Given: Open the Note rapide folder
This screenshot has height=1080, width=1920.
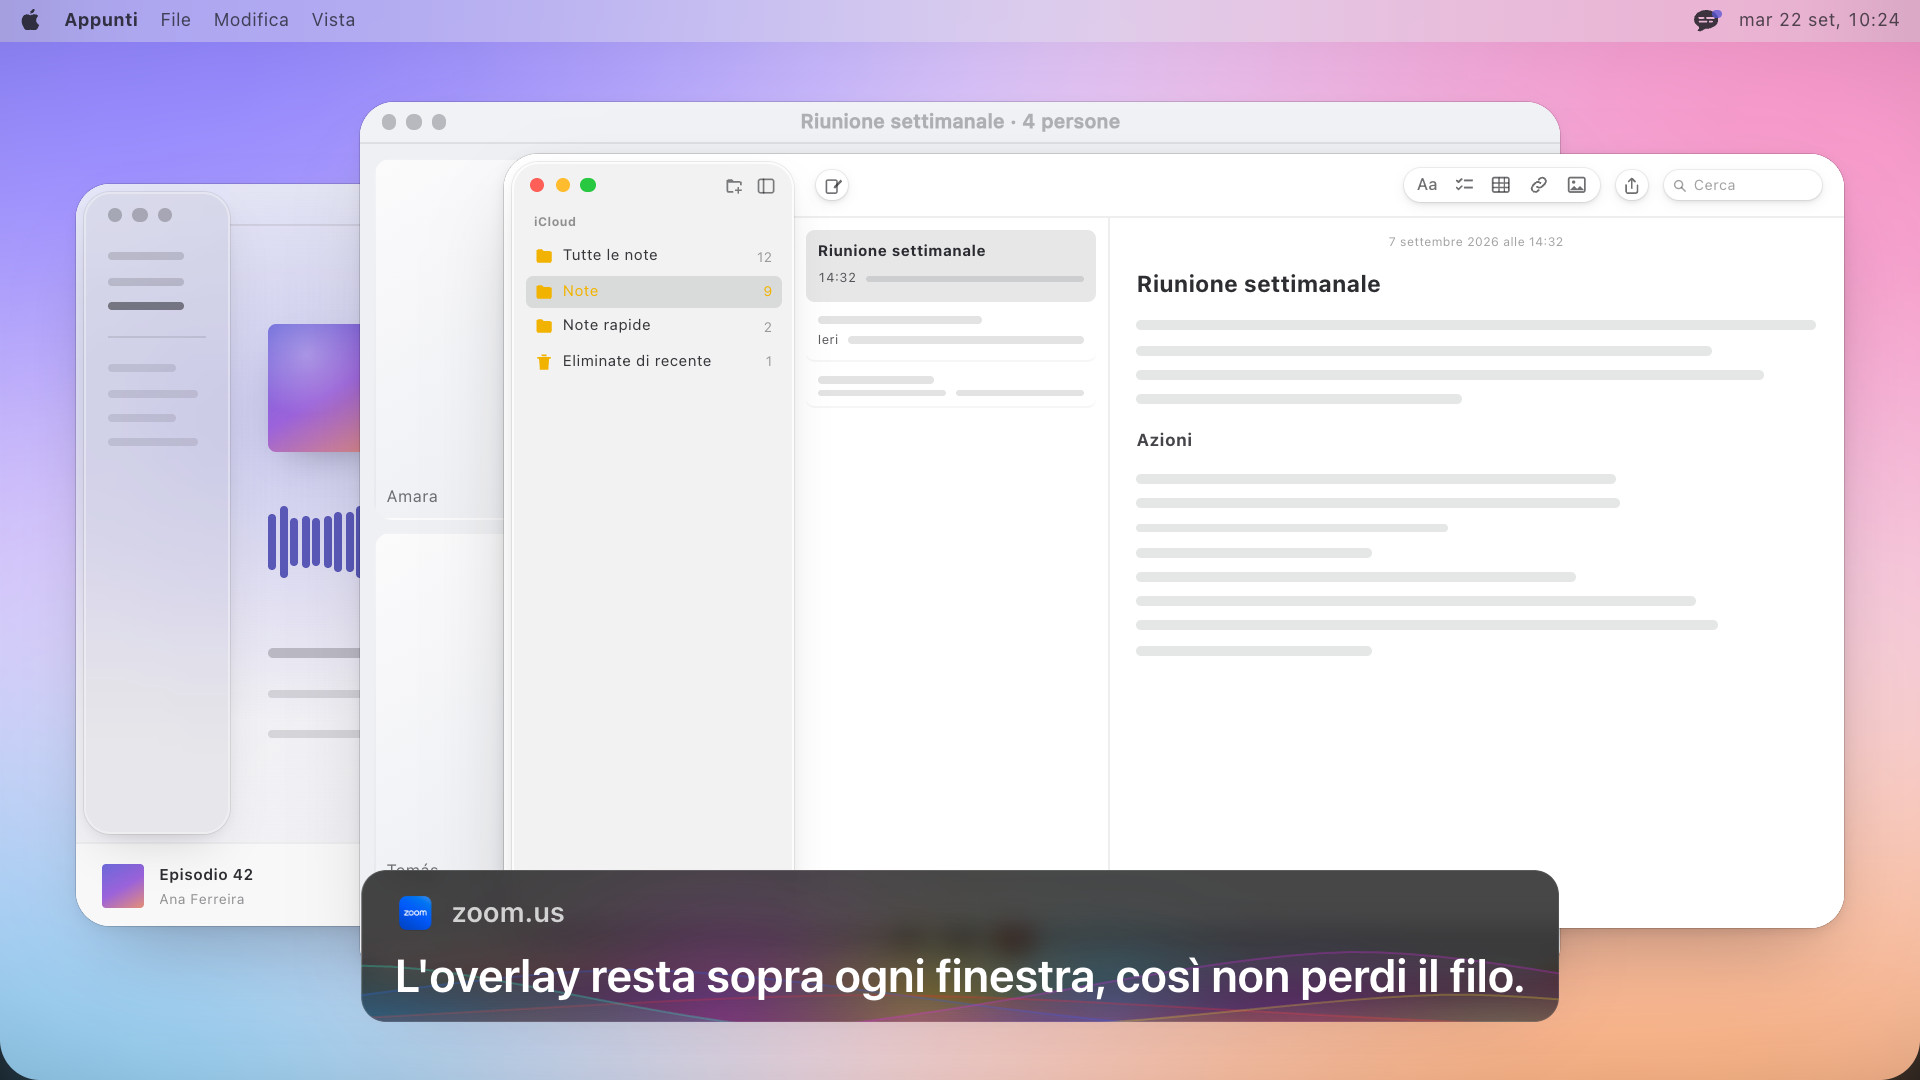Looking at the screenshot, I should coord(654,326).
